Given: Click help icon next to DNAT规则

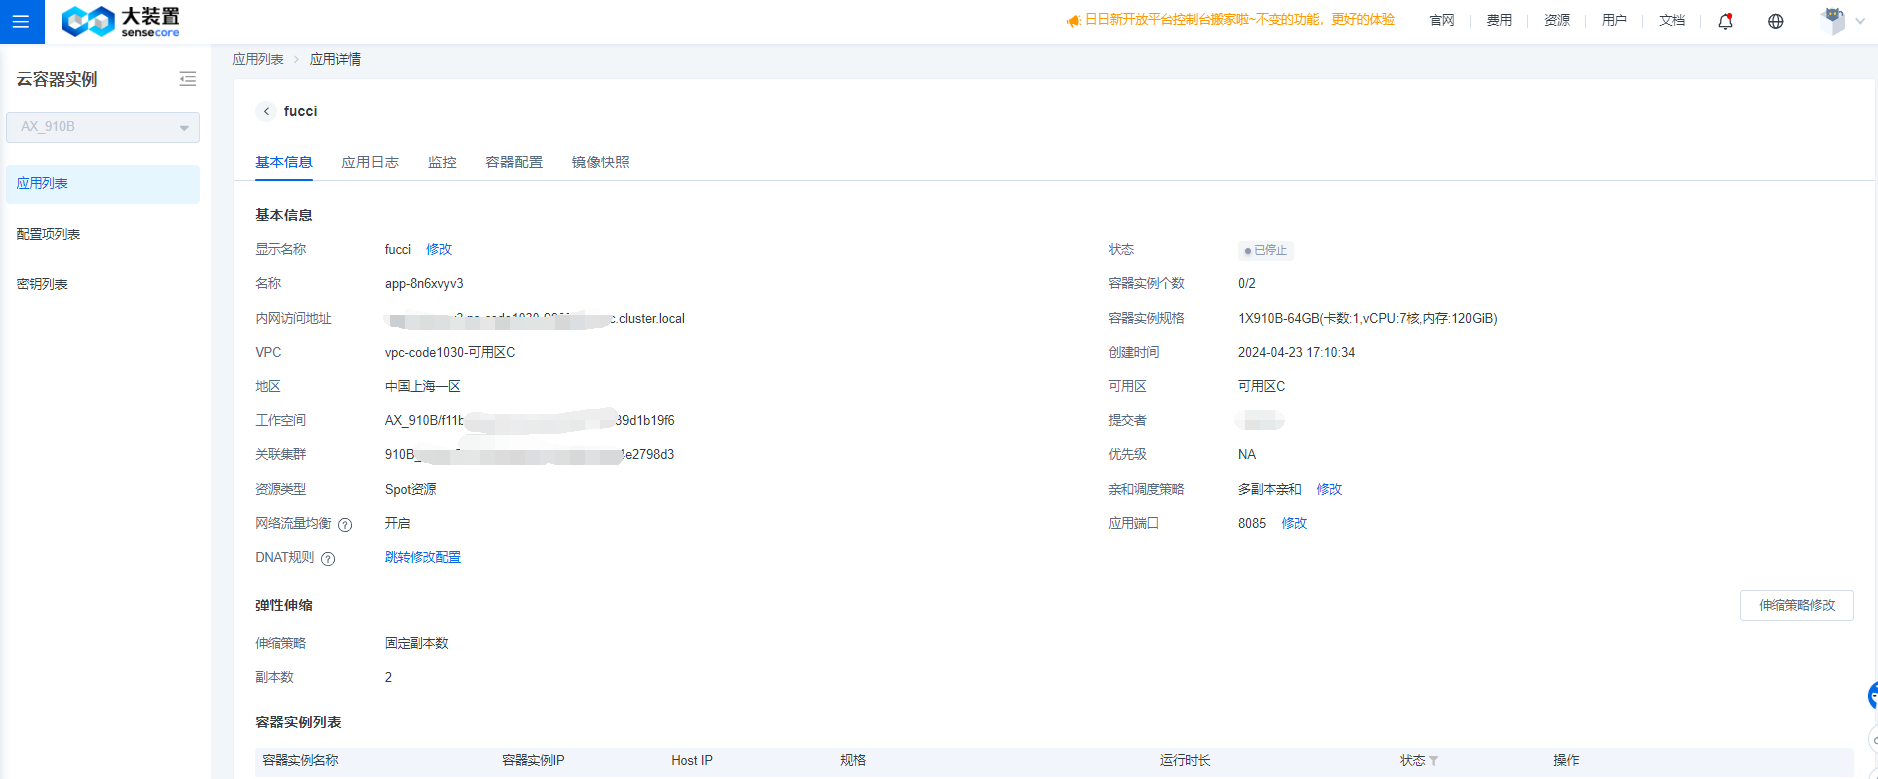Looking at the screenshot, I should pyautogui.click(x=328, y=559).
